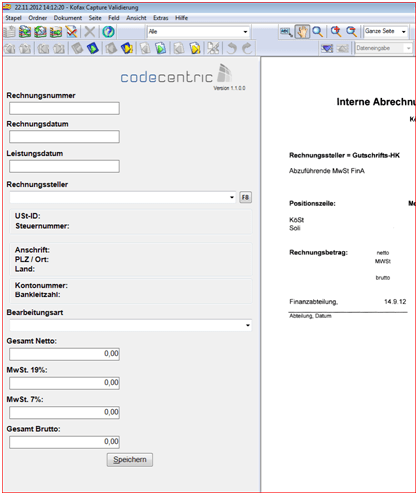Click the gray undo curved arrow icon
The image size is (418, 495).
(x=232, y=48)
